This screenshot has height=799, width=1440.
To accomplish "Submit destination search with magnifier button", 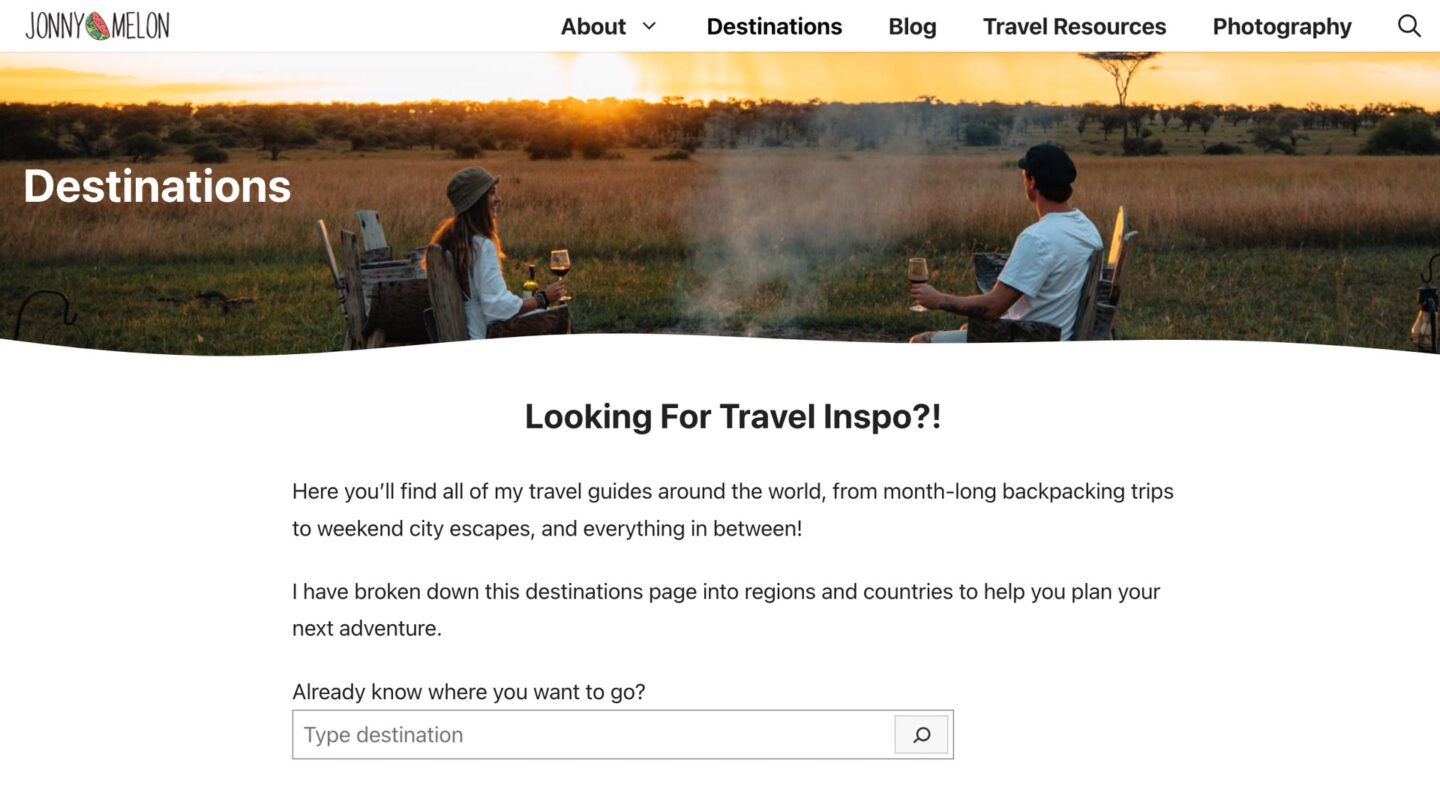I will point(921,735).
